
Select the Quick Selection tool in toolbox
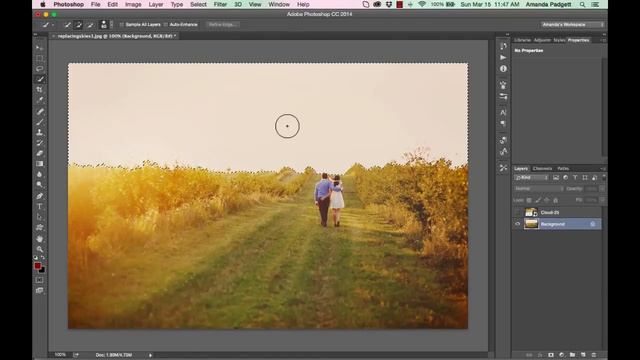tap(40, 79)
